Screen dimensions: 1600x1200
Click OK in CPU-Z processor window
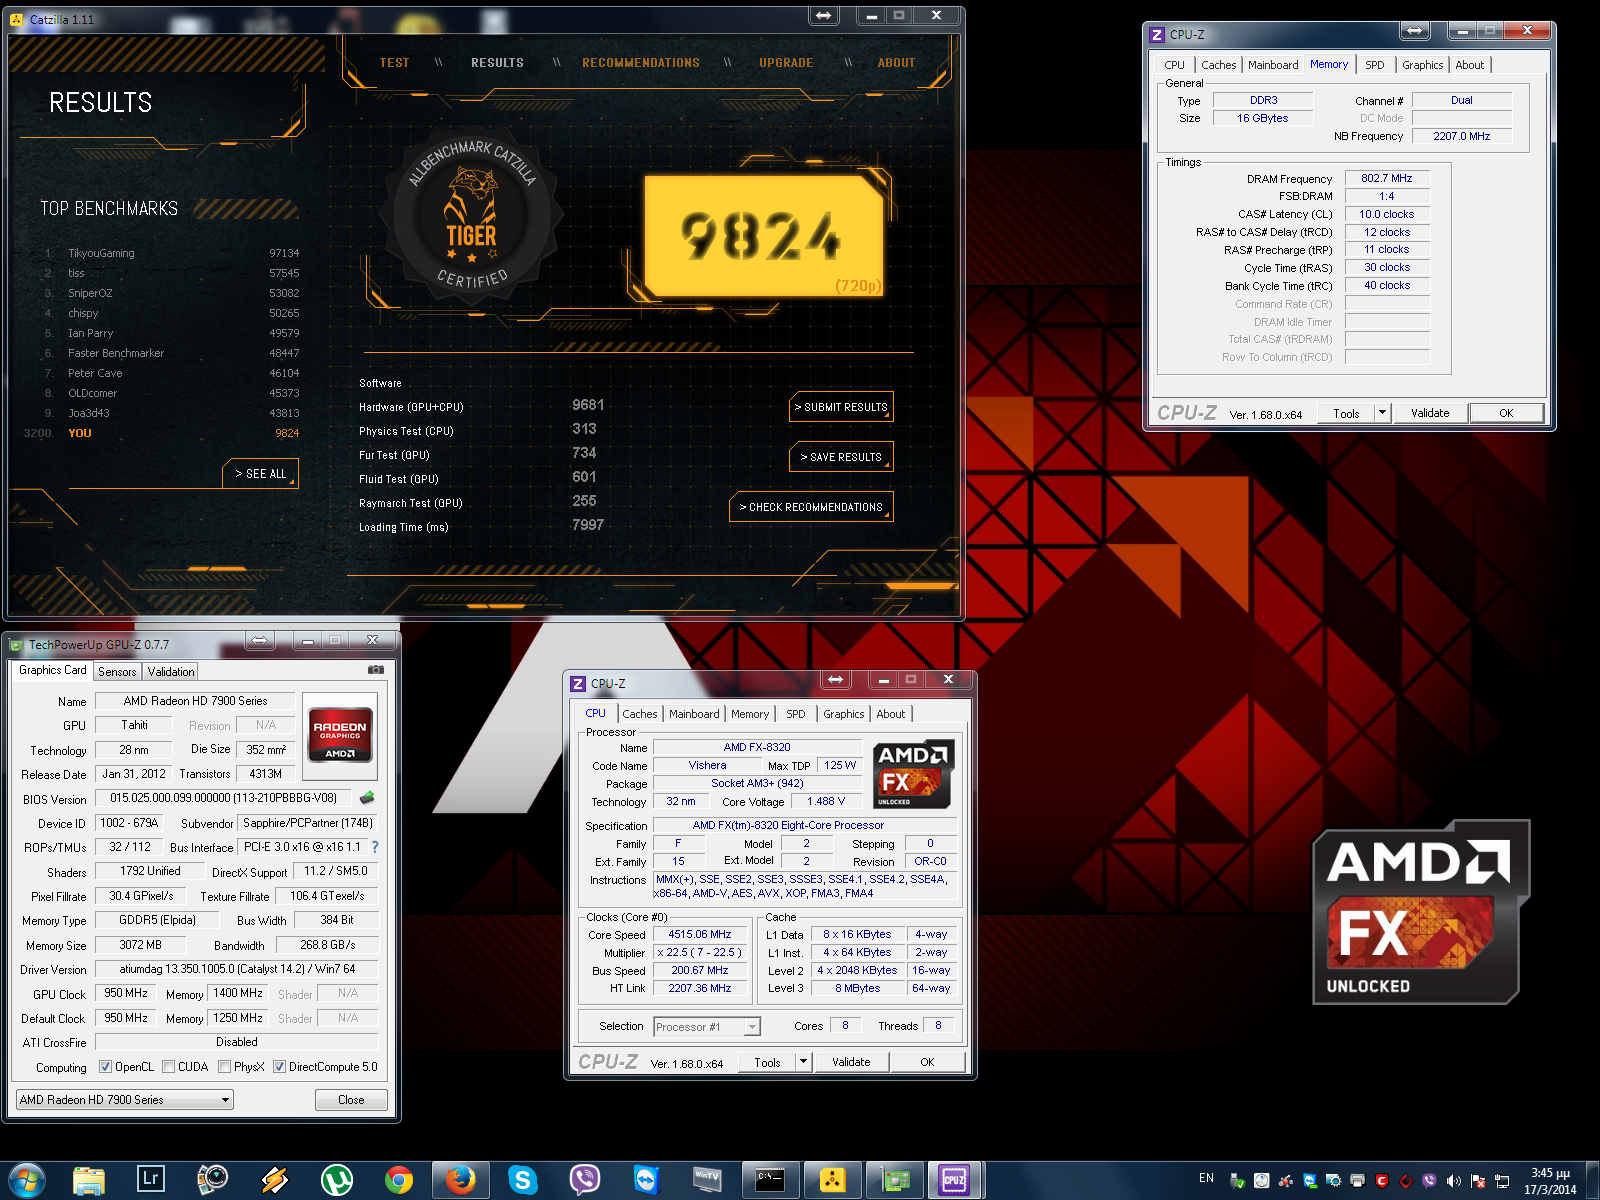[927, 1062]
